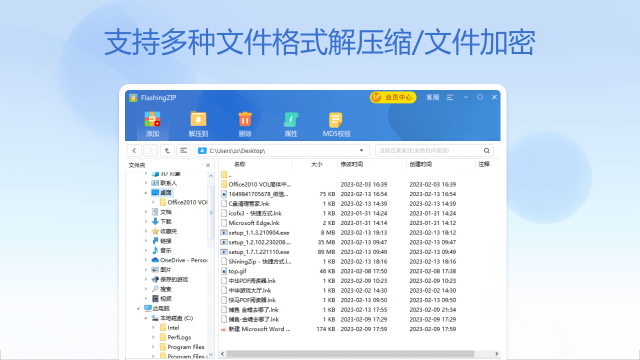This screenshot has width=640, height=360.
Task: Click the magnifier search icon
Action: [x=487, y=151]
